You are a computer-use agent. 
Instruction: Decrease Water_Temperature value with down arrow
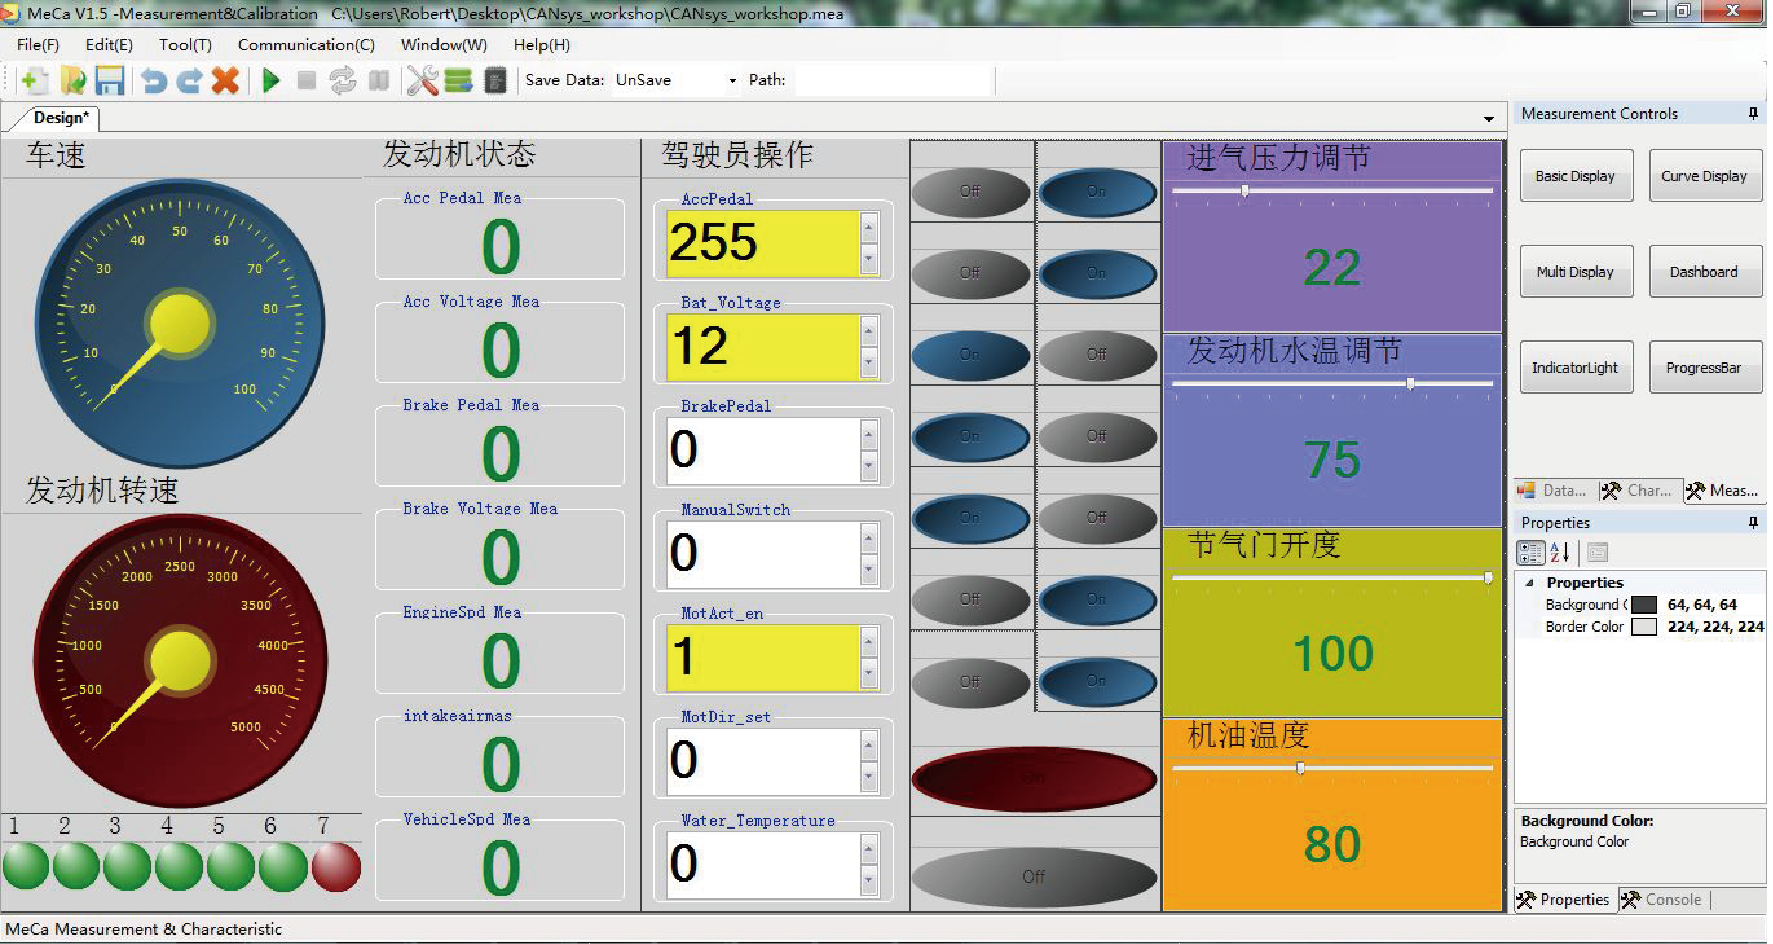pyautogui.click(x=868, y=881)
